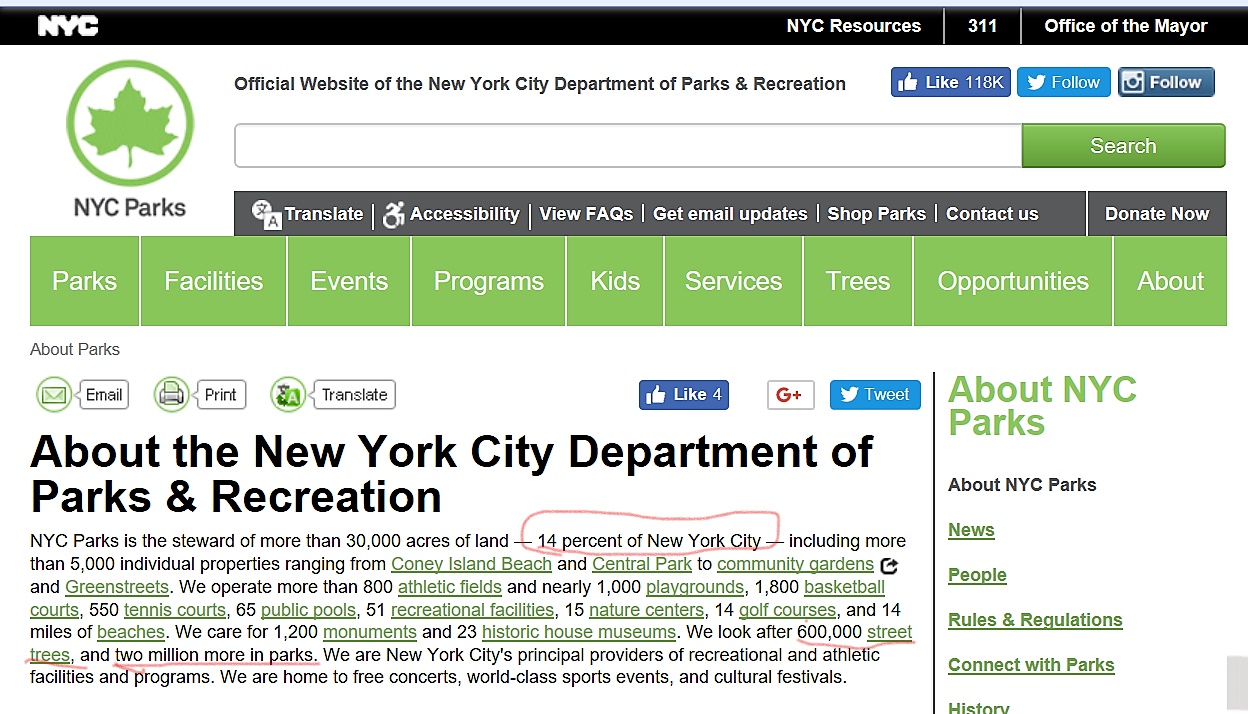
Task: Open Connect with Parks sidebar link
Action: point(1031,665)
